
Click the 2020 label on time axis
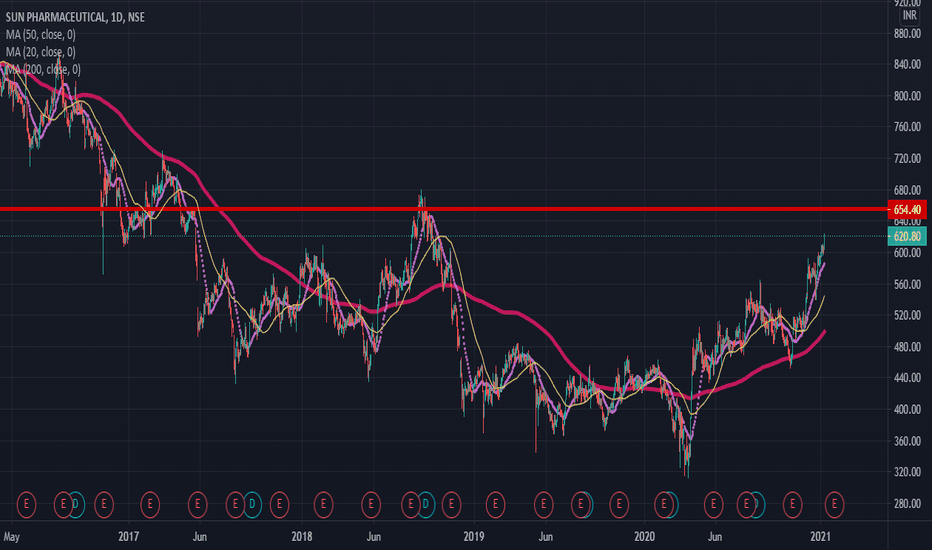[x=645, y=537]
